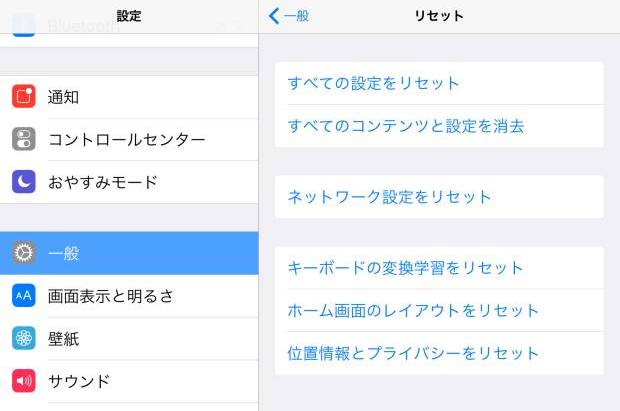Screen dimensions: 620x411
Task: Select すべての設定をリセット
Action: tap(439, 83)
